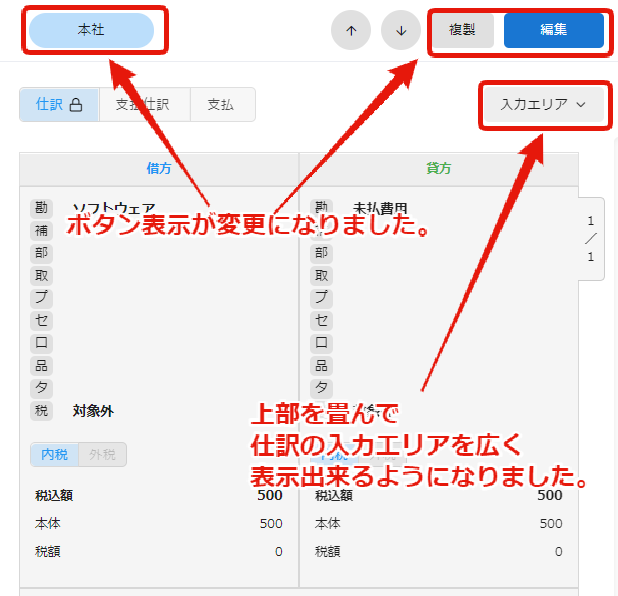Click the 1/1 page indicator tab
This screenshot has width=618, height=596.
click(x=591, y=239)
